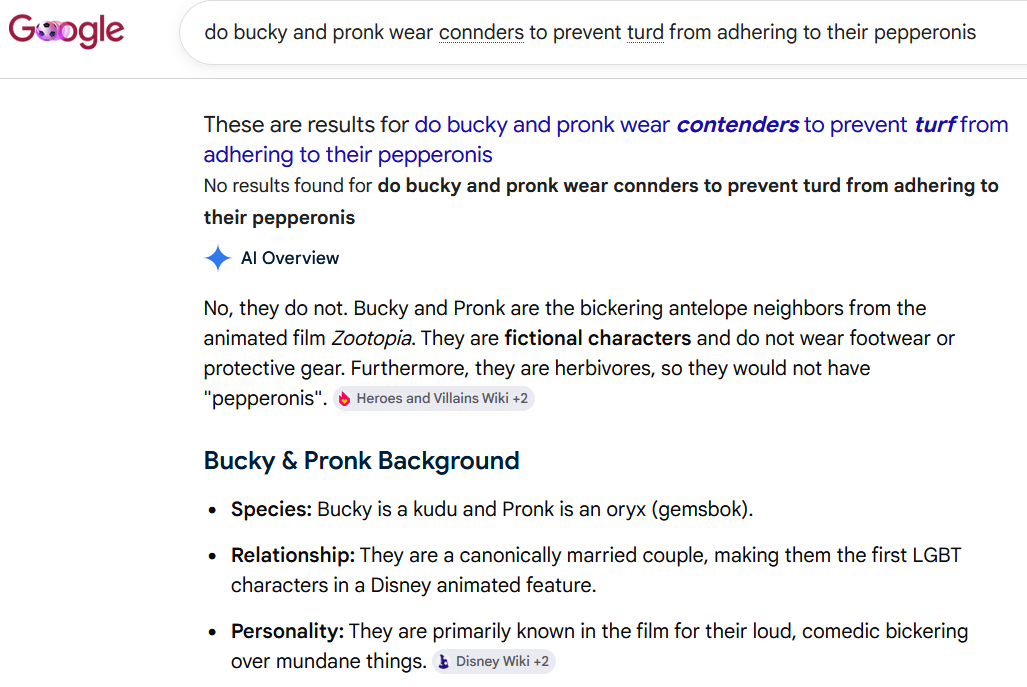Screen dimensions: 1027x687
Task: Open the Heroes and Villains Wiki +2 source chip
Action: pyautogui.click(x=434, y=399)
